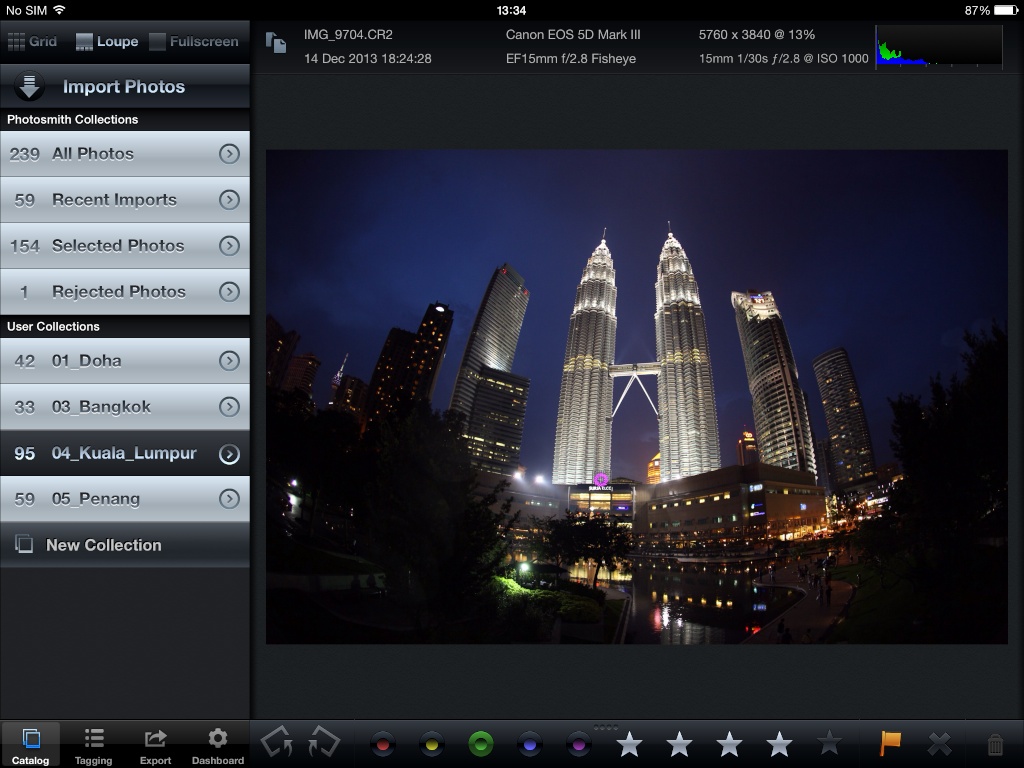Tap the 13:34 clock
This screenshot has width=1024, height=768.
[x=511, y=10]
